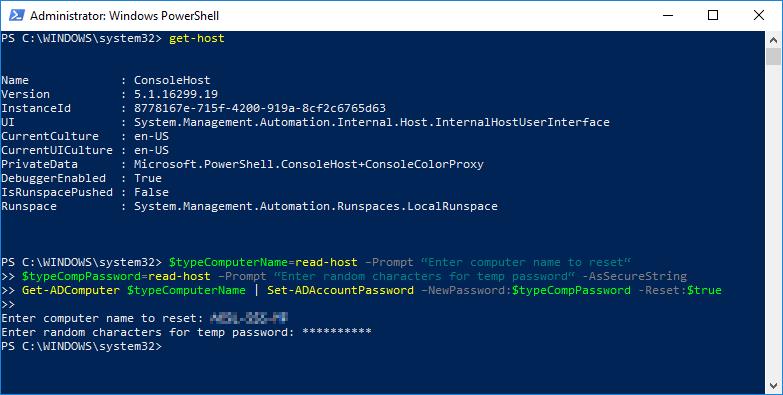Screen dimensions: 783x395
Task: Click the scrollbar down arrow
Action: click(x=774, y=385)
